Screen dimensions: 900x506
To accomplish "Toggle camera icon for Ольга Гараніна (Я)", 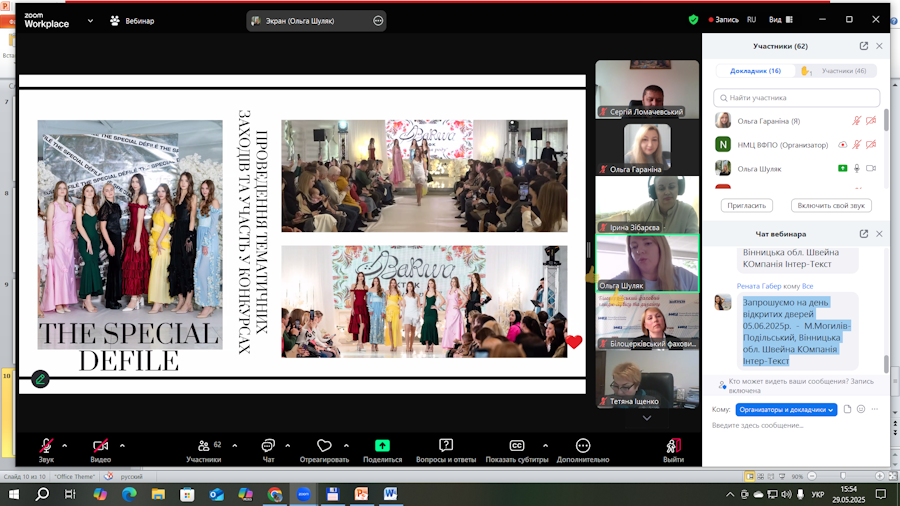I will pyautogui.click(x=871, y=120).
